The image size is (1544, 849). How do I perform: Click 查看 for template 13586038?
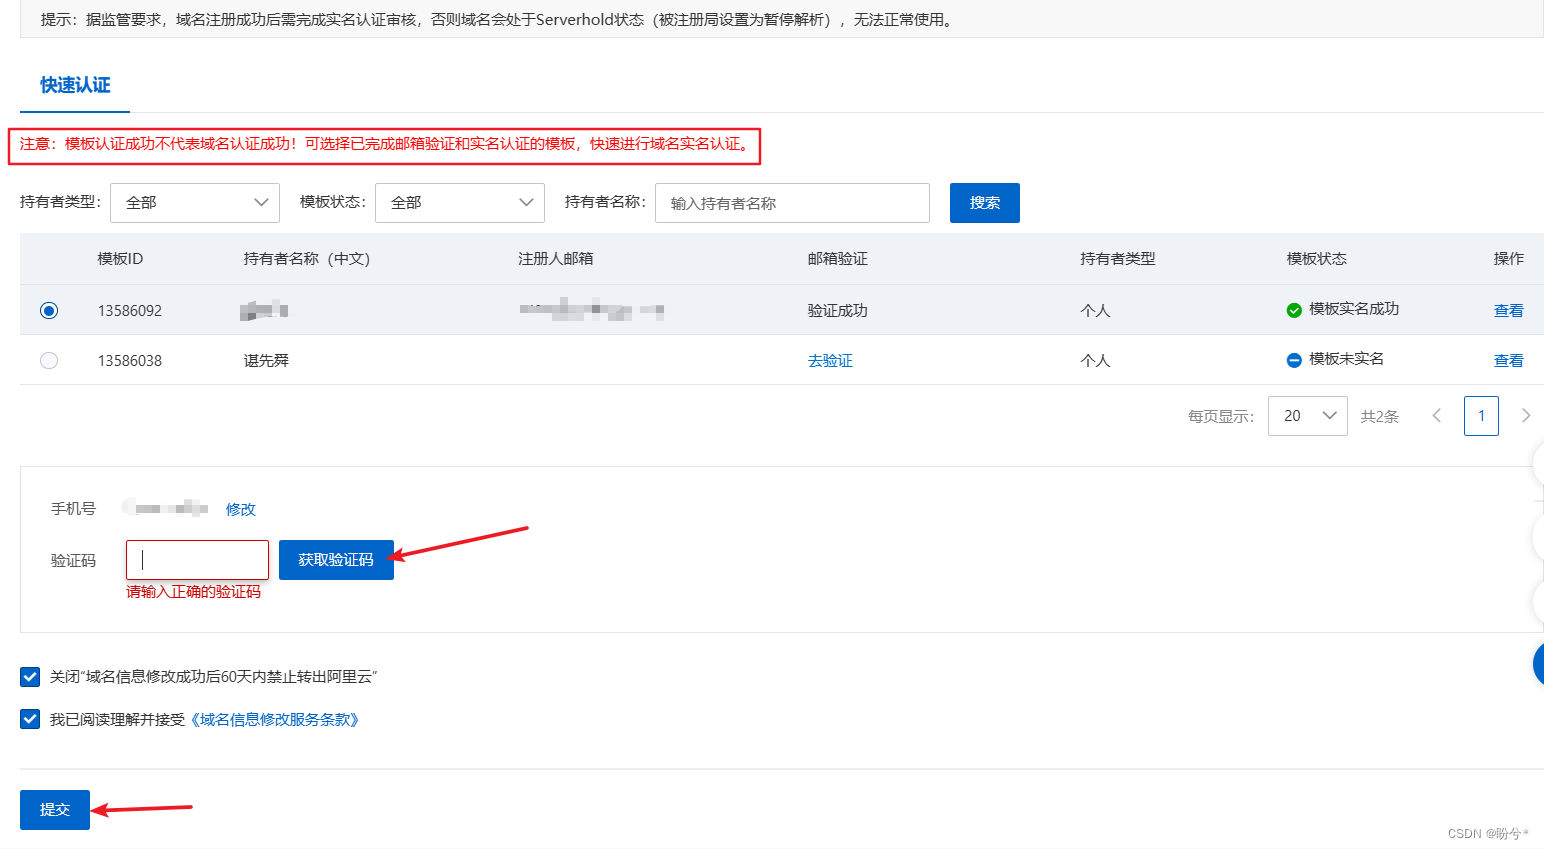pyautogui.click(x=1508, y=361)
